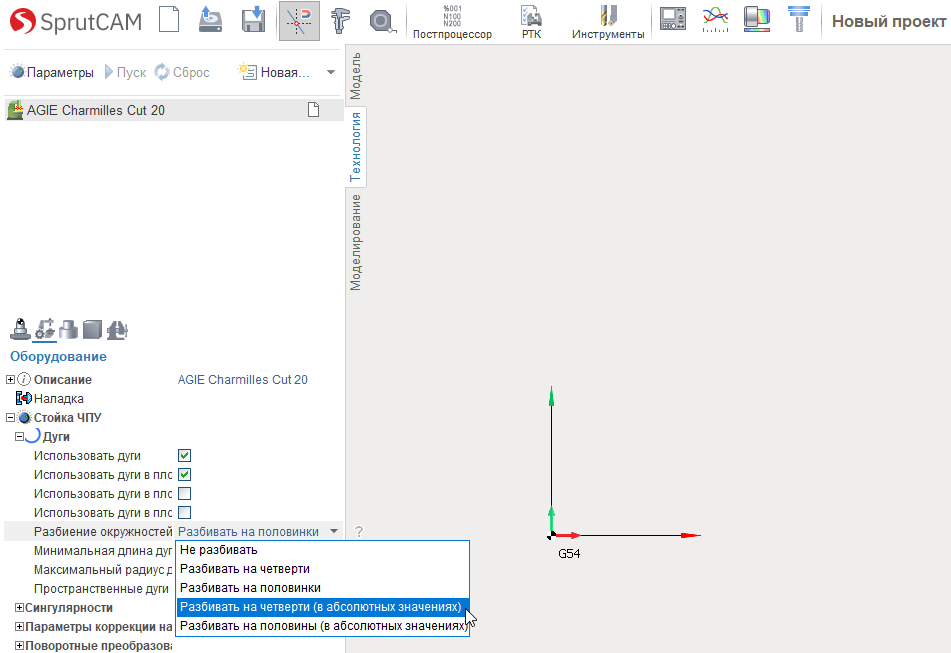Click the Новая... operation button
This screenshot has height=653, width=951.
tap(274, 72)
